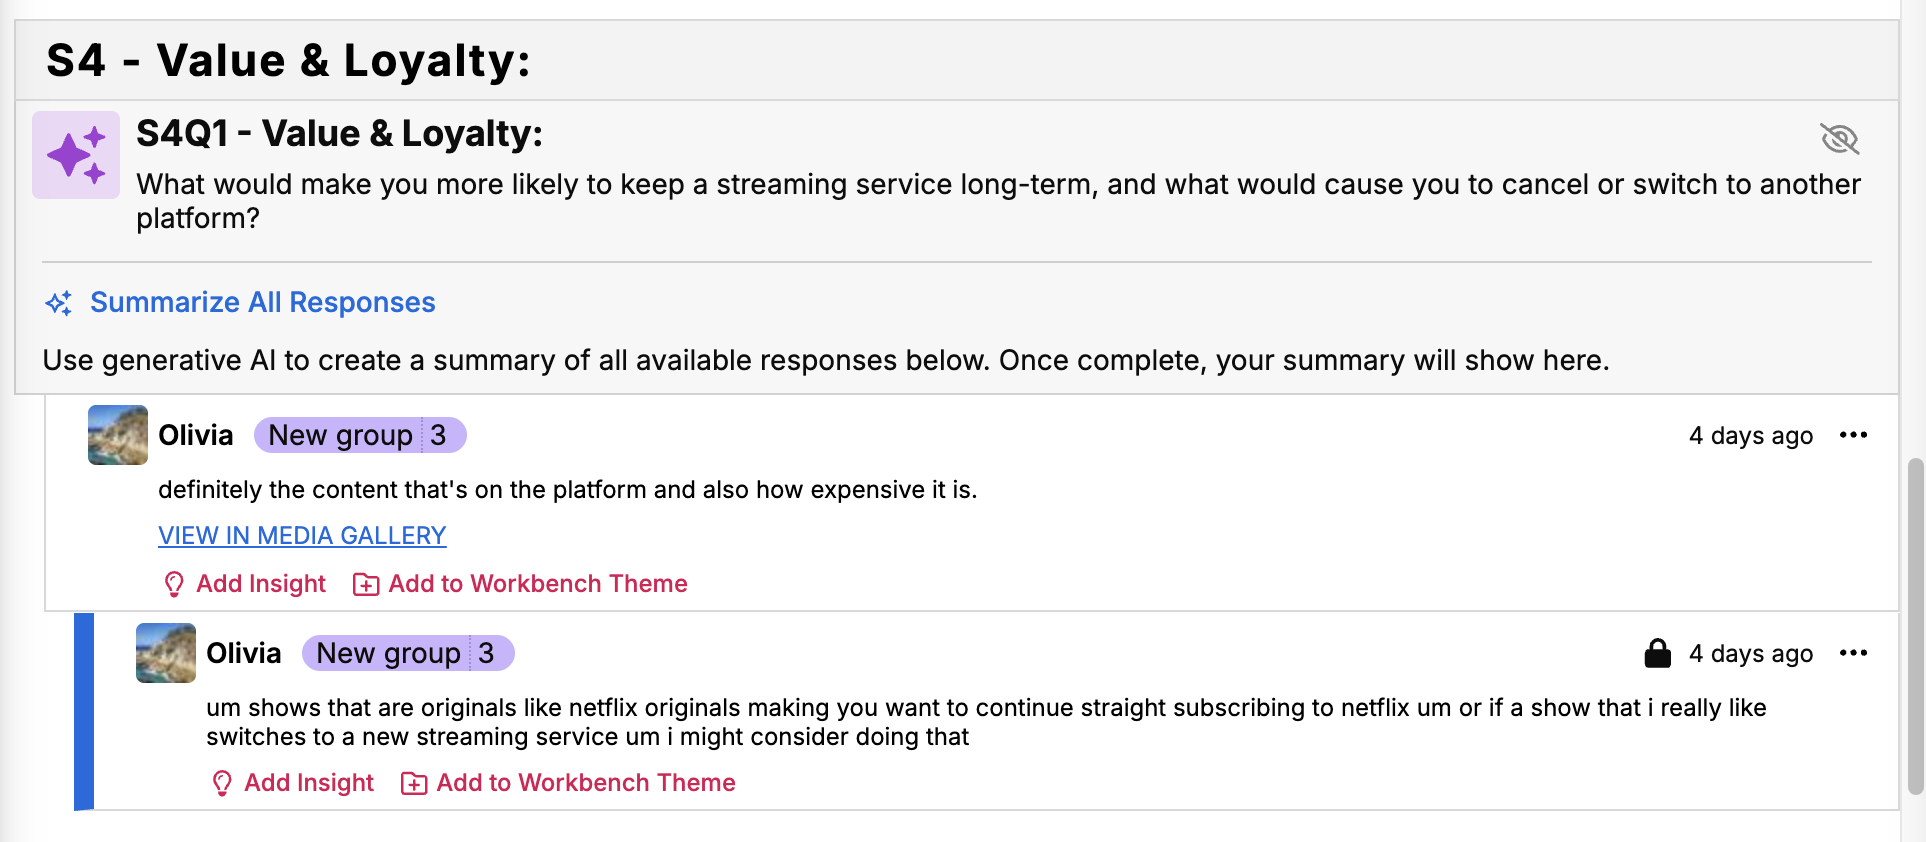Click the purple AI sparkle icon beside S4Q1

(x=76, y=155)
